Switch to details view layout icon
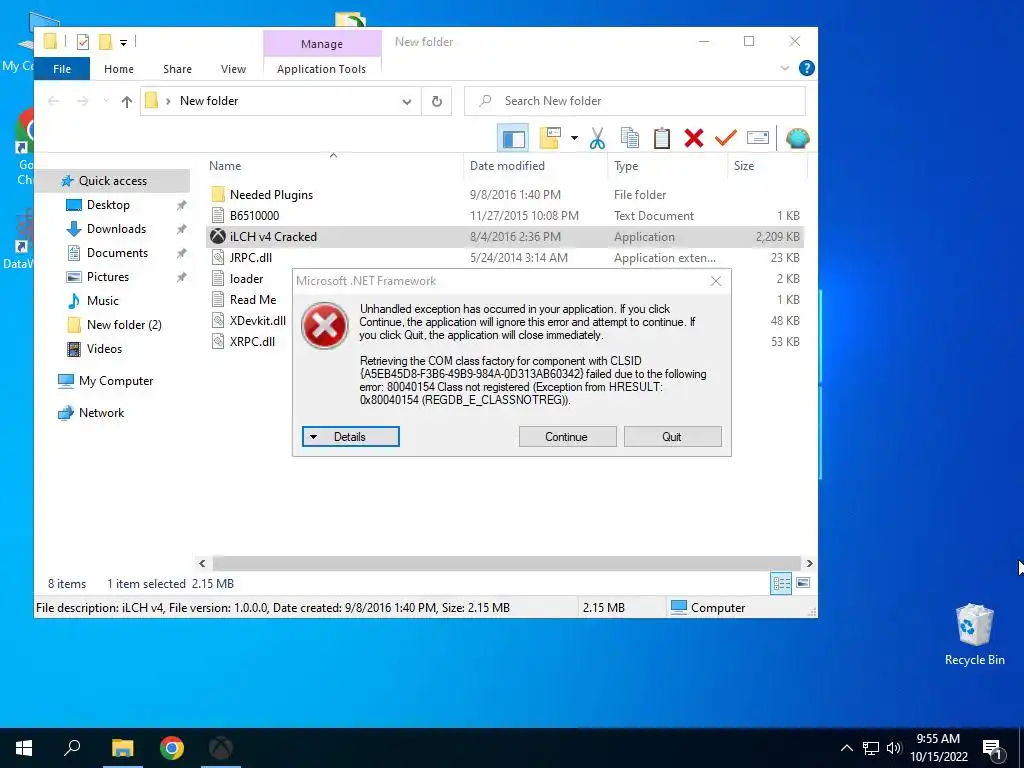The height and width of the screenshot is (768, 1024). coord(781,583)
